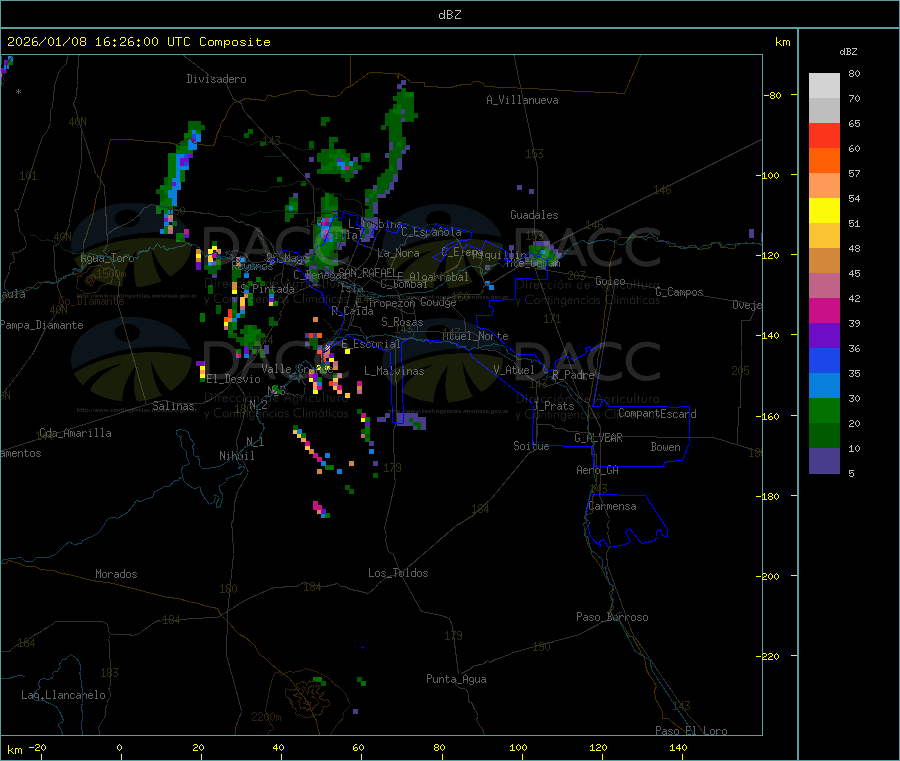The width and height of the screenshot is (900, 761).
Task: Click the G_Campos map label
Action: [x=680, y=292]
